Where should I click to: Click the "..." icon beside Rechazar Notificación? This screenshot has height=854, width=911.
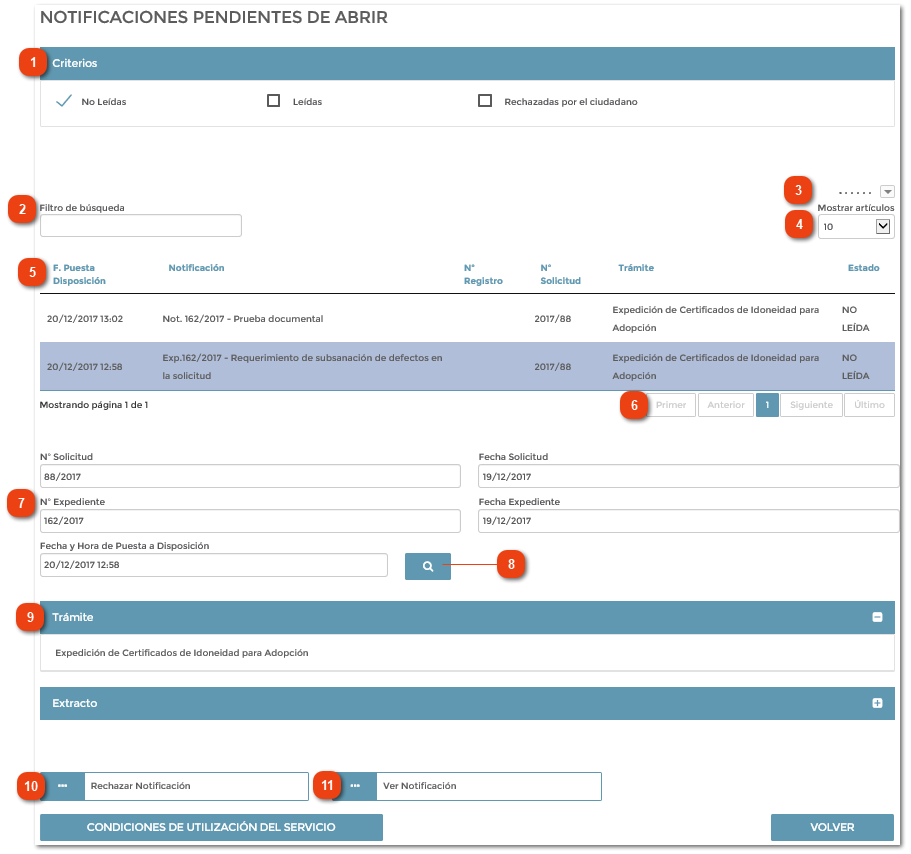tap(61, 786)
